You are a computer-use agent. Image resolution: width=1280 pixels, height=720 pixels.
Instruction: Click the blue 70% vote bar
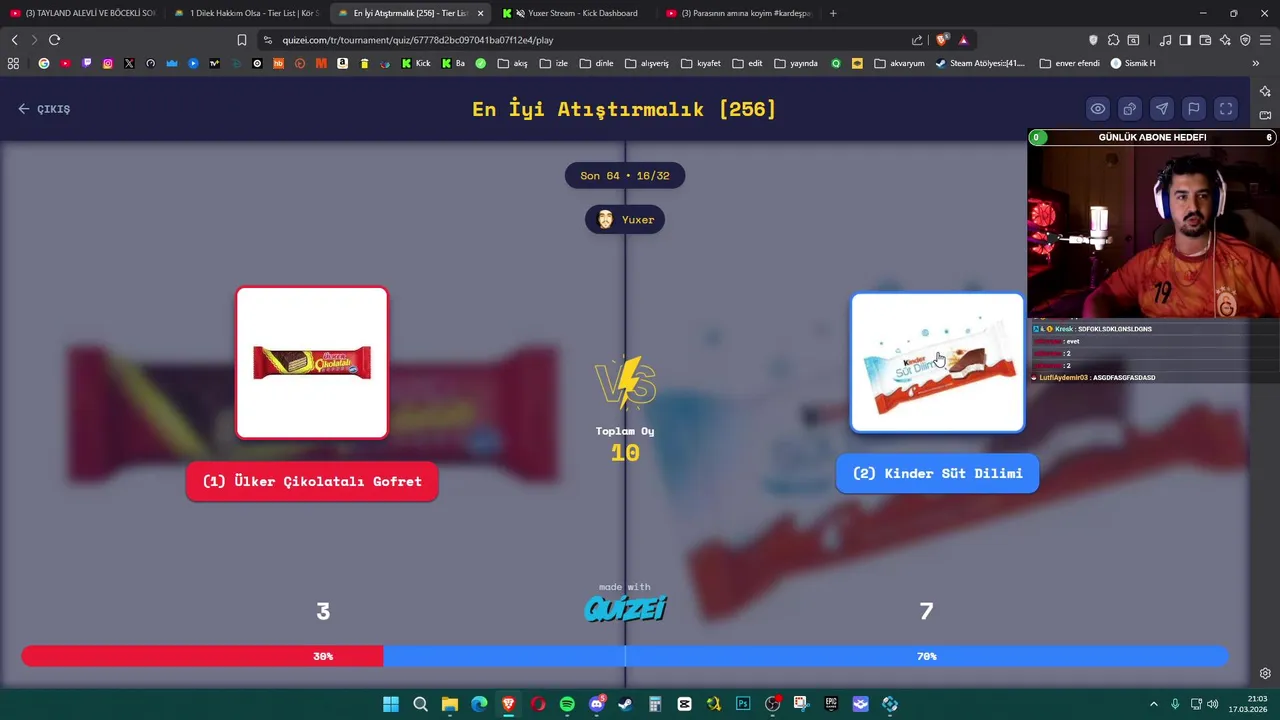805,656
